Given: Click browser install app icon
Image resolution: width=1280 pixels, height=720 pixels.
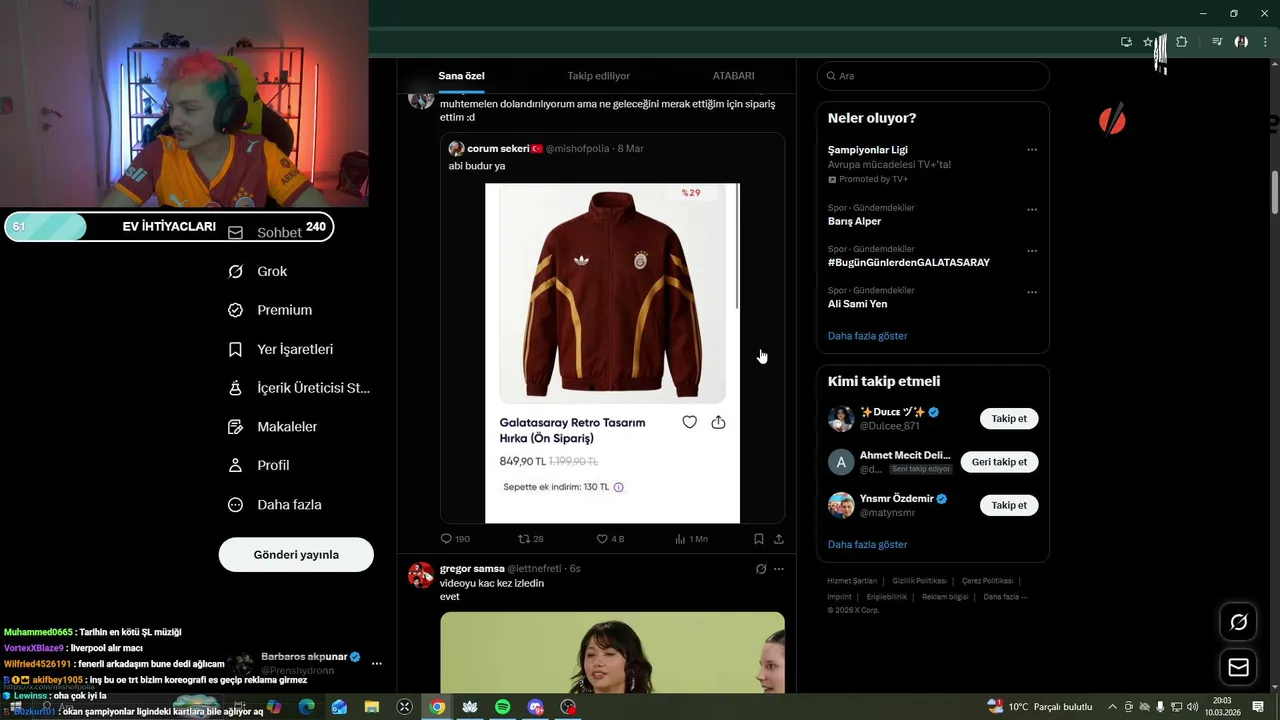Looking at the screenshot, I should (1126, 42).
